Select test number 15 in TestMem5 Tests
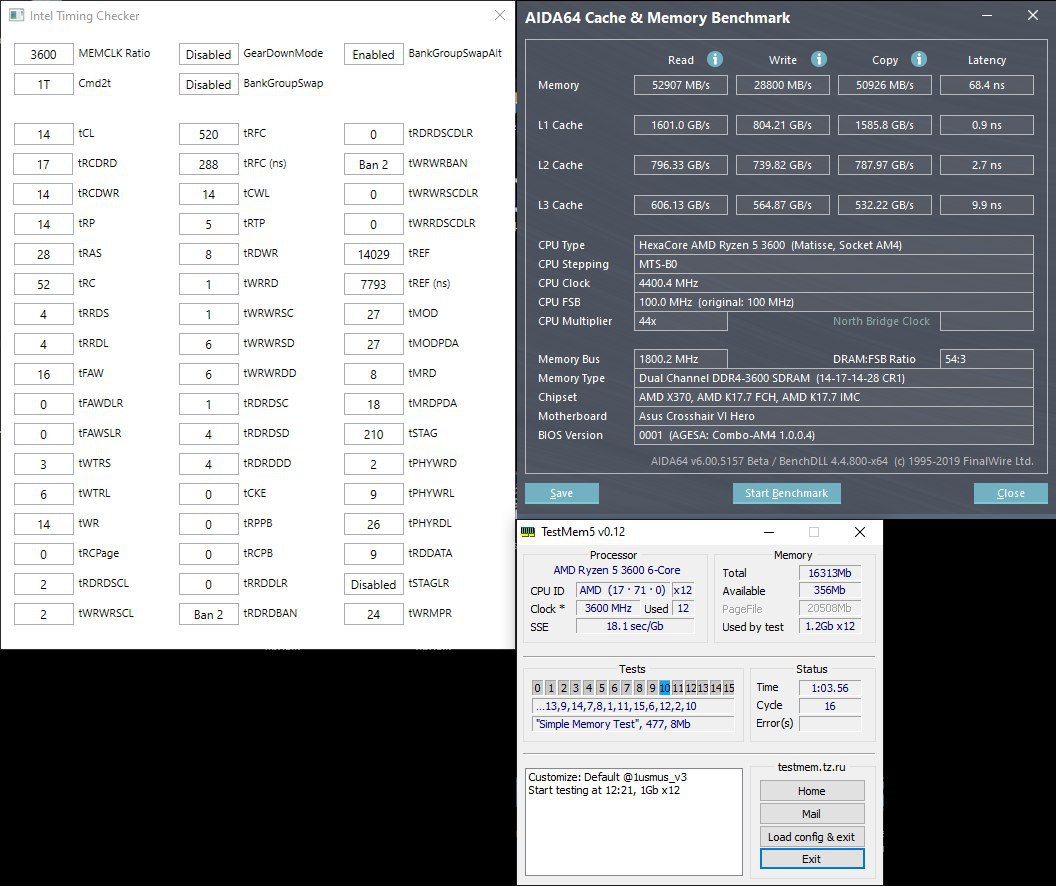The height and width of the screenshot is (886, 1056). click(x=729, y=687)
